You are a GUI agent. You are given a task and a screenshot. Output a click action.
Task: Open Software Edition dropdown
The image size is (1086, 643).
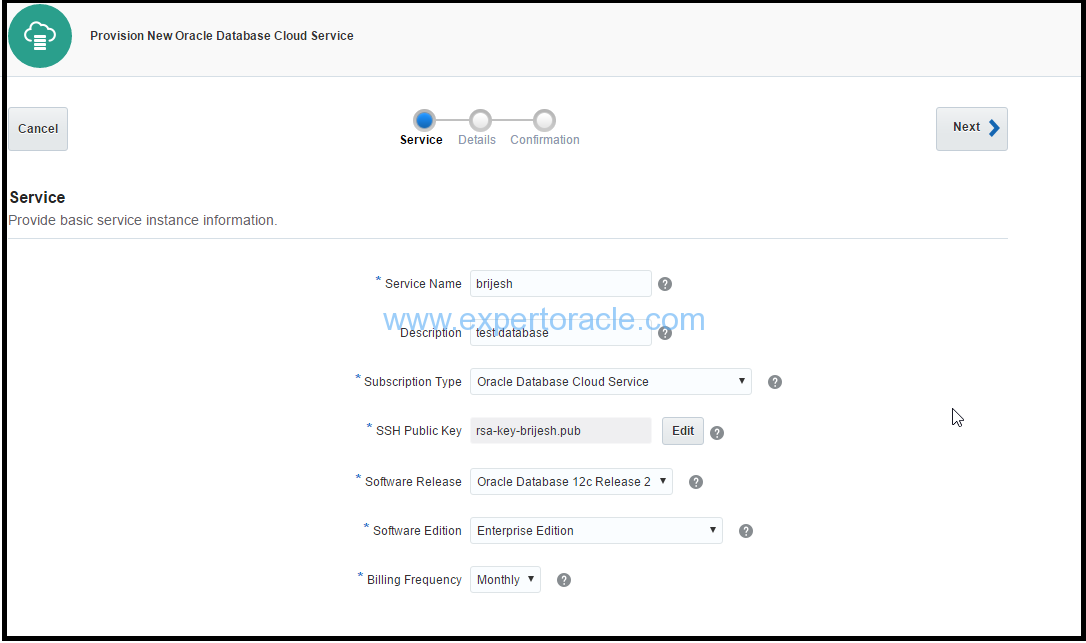click(x=596, y=531)
